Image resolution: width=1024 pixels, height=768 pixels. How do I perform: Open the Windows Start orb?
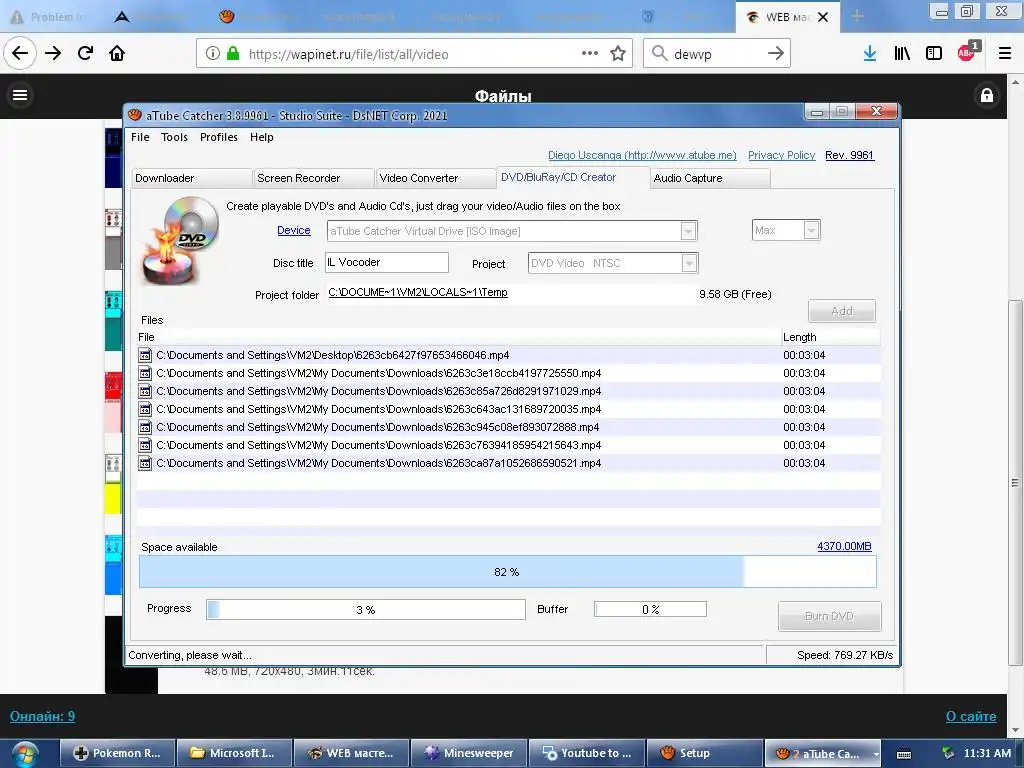tap(25, 754)
